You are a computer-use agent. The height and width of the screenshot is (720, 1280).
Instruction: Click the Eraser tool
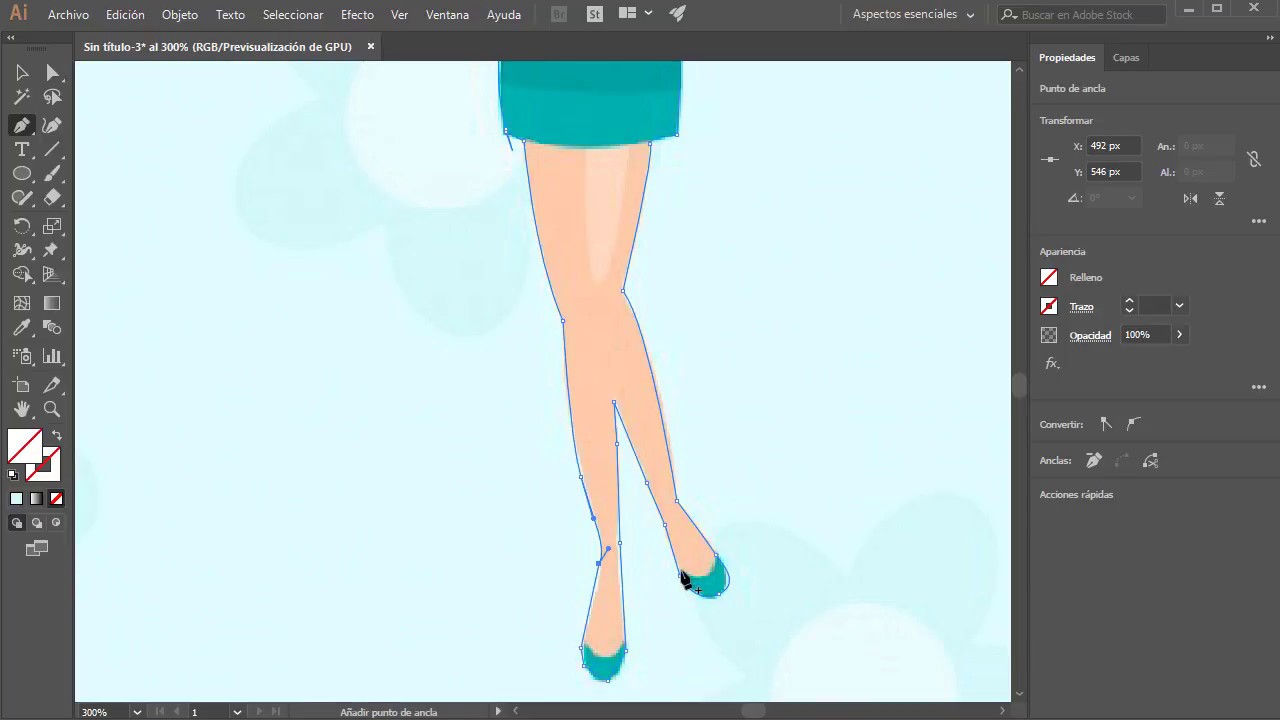[52, 198]
